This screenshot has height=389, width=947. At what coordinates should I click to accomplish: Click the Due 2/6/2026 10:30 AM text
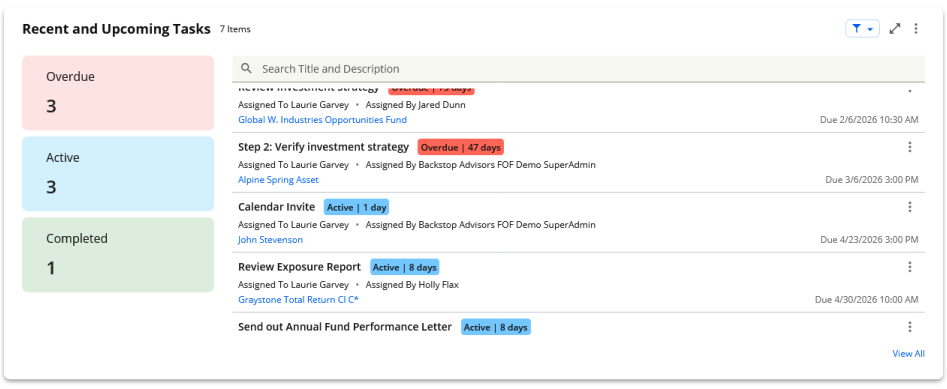[x=869, y=120]
